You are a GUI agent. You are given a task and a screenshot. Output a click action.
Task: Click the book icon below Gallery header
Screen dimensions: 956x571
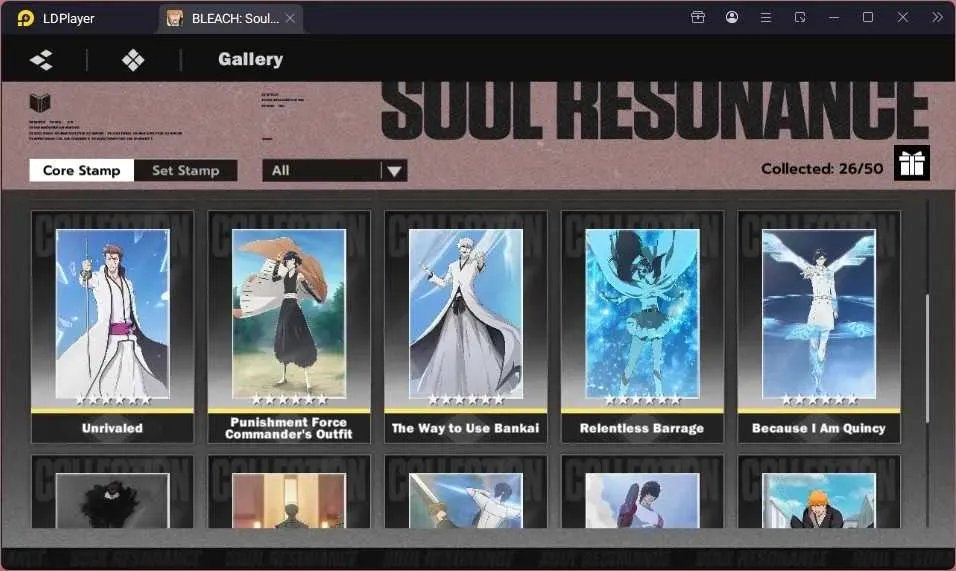tap(40, 102)
